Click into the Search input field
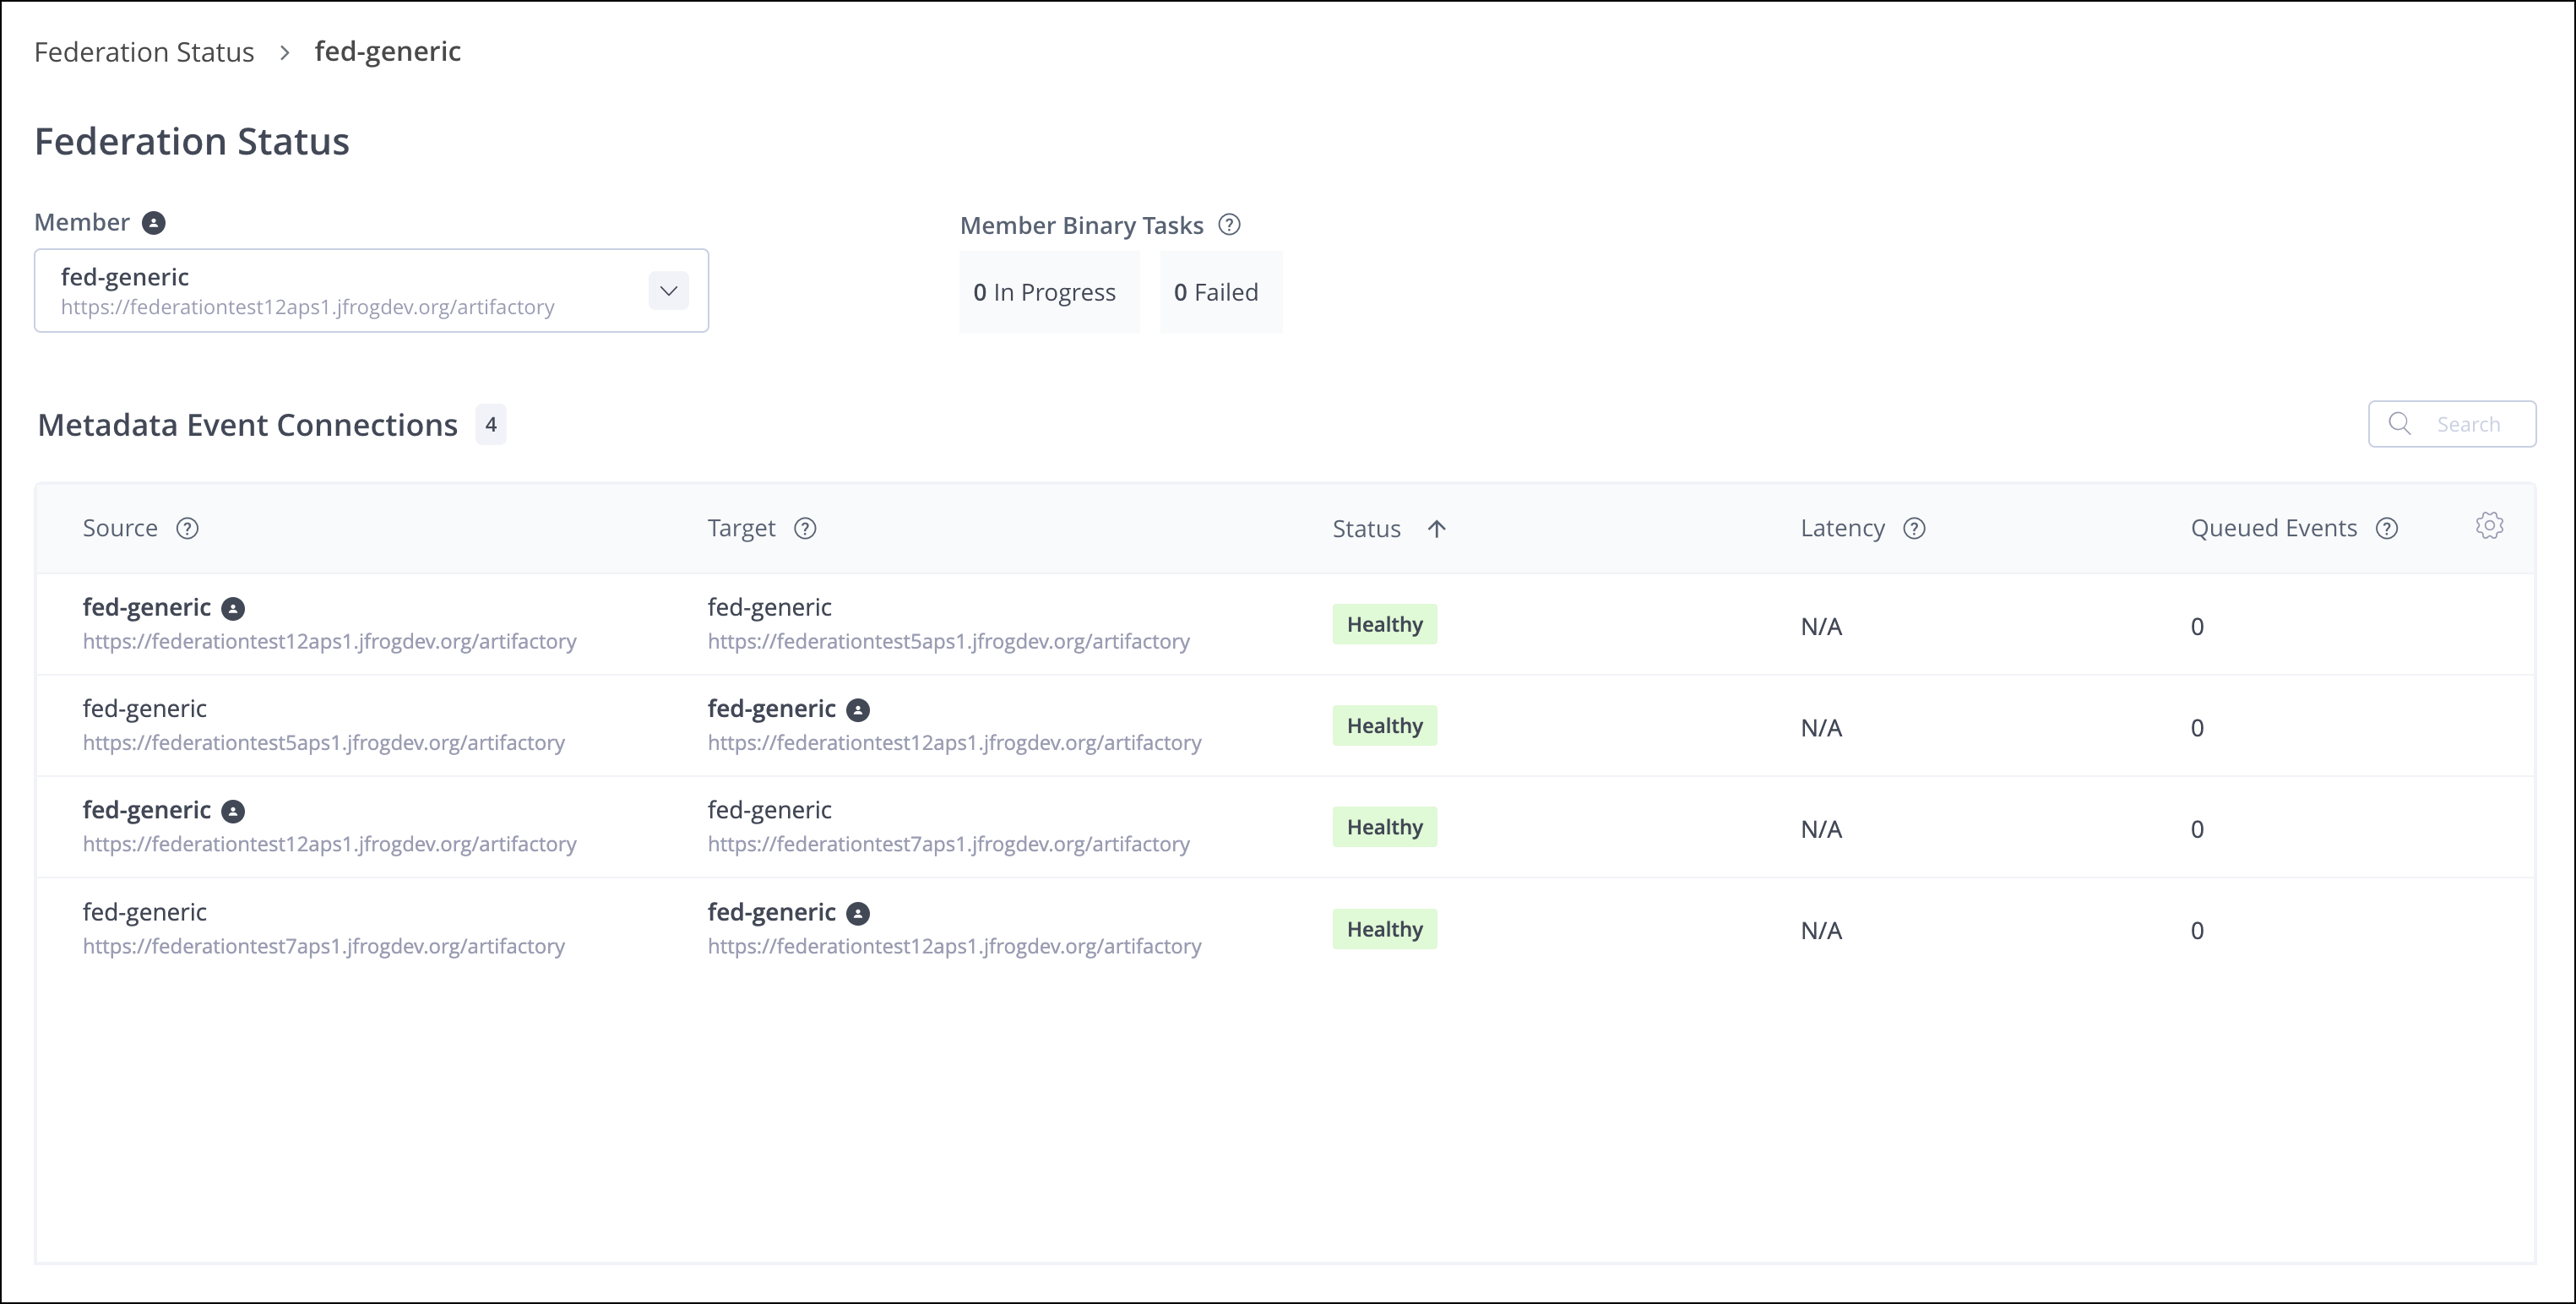Image resolution: width=2576 pixels, height=1304 pixels. click(x=2470, y=424)
